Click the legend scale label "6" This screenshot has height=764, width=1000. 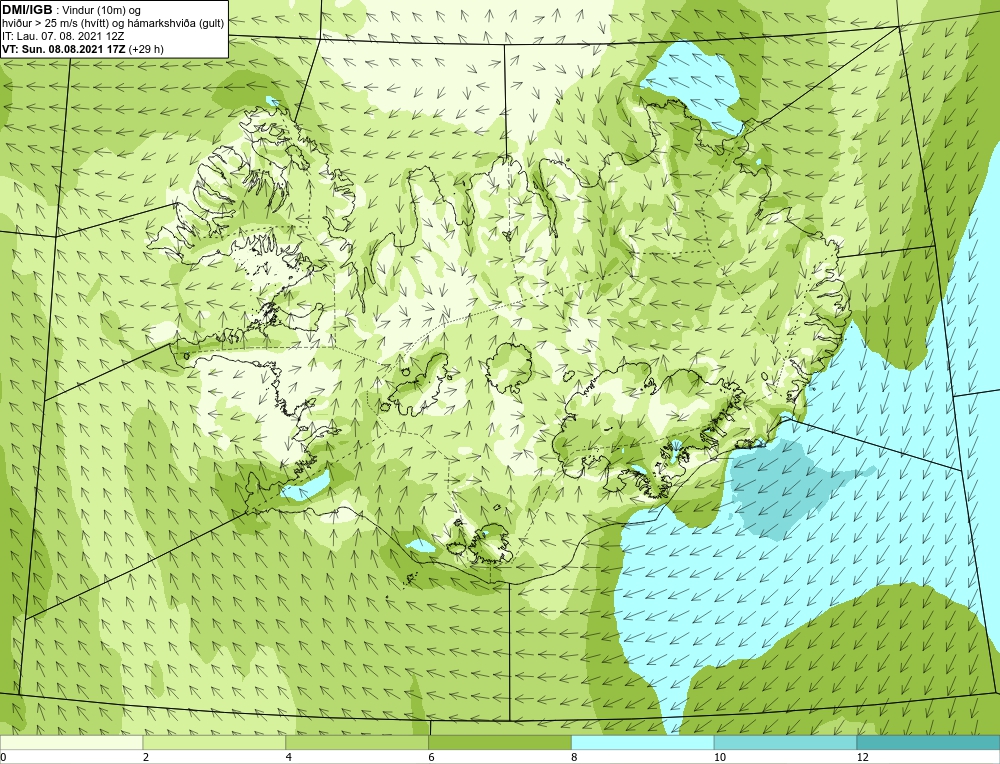click(x=432, y=757)
